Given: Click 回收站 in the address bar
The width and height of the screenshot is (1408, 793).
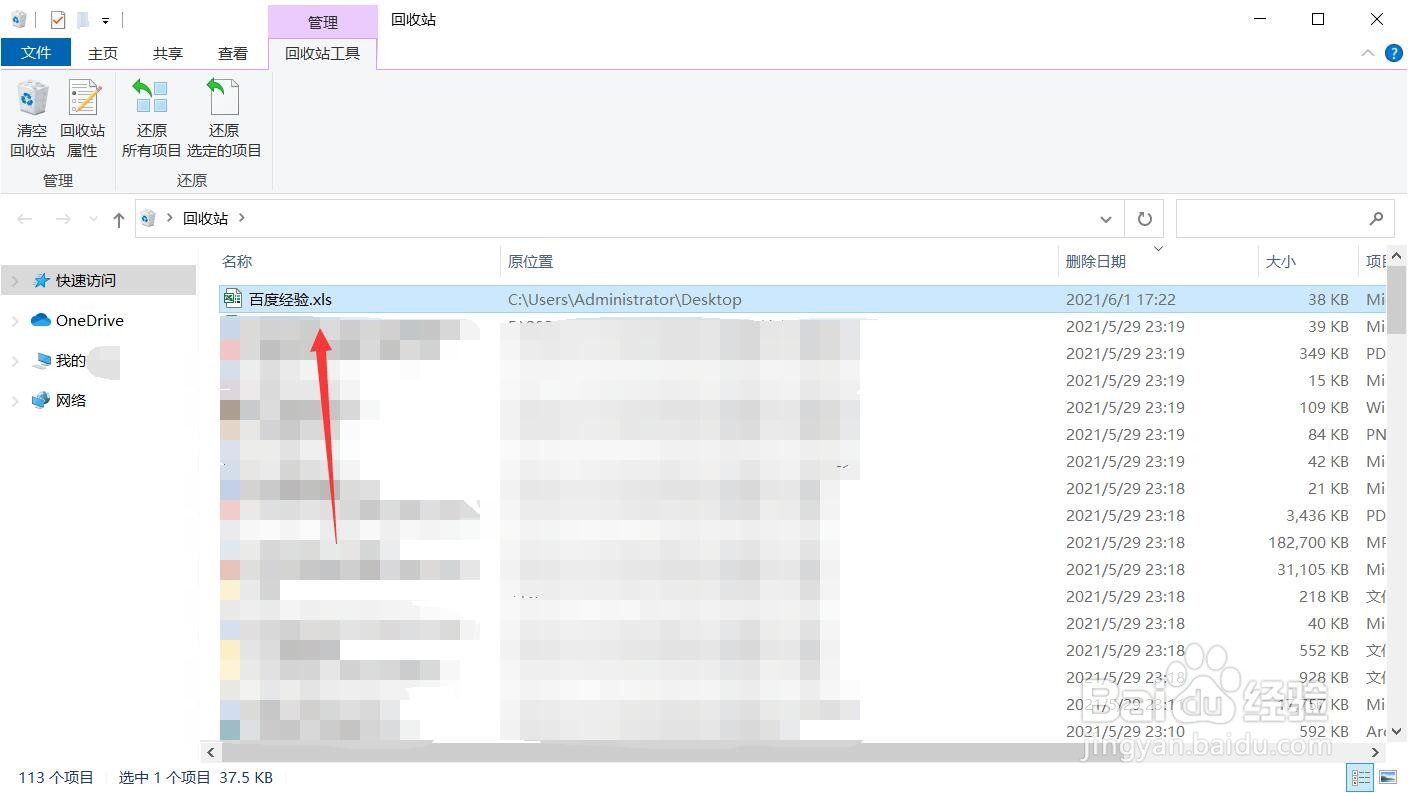Looking at the screenshot, I should click(x=205, y=218).
